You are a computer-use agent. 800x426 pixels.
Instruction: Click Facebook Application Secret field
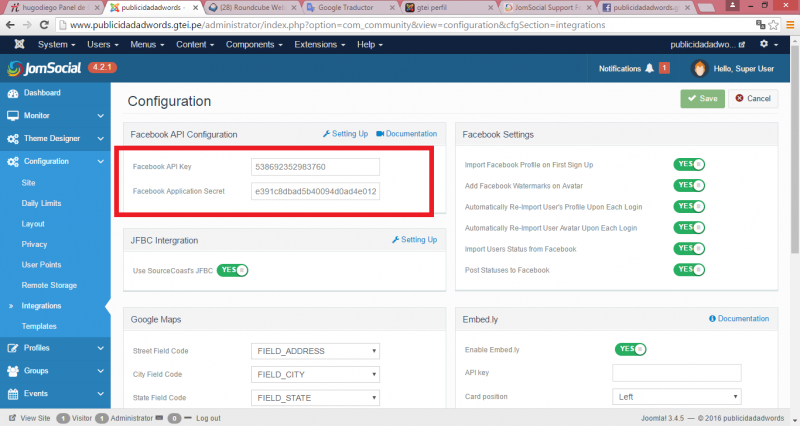(315, 191)
